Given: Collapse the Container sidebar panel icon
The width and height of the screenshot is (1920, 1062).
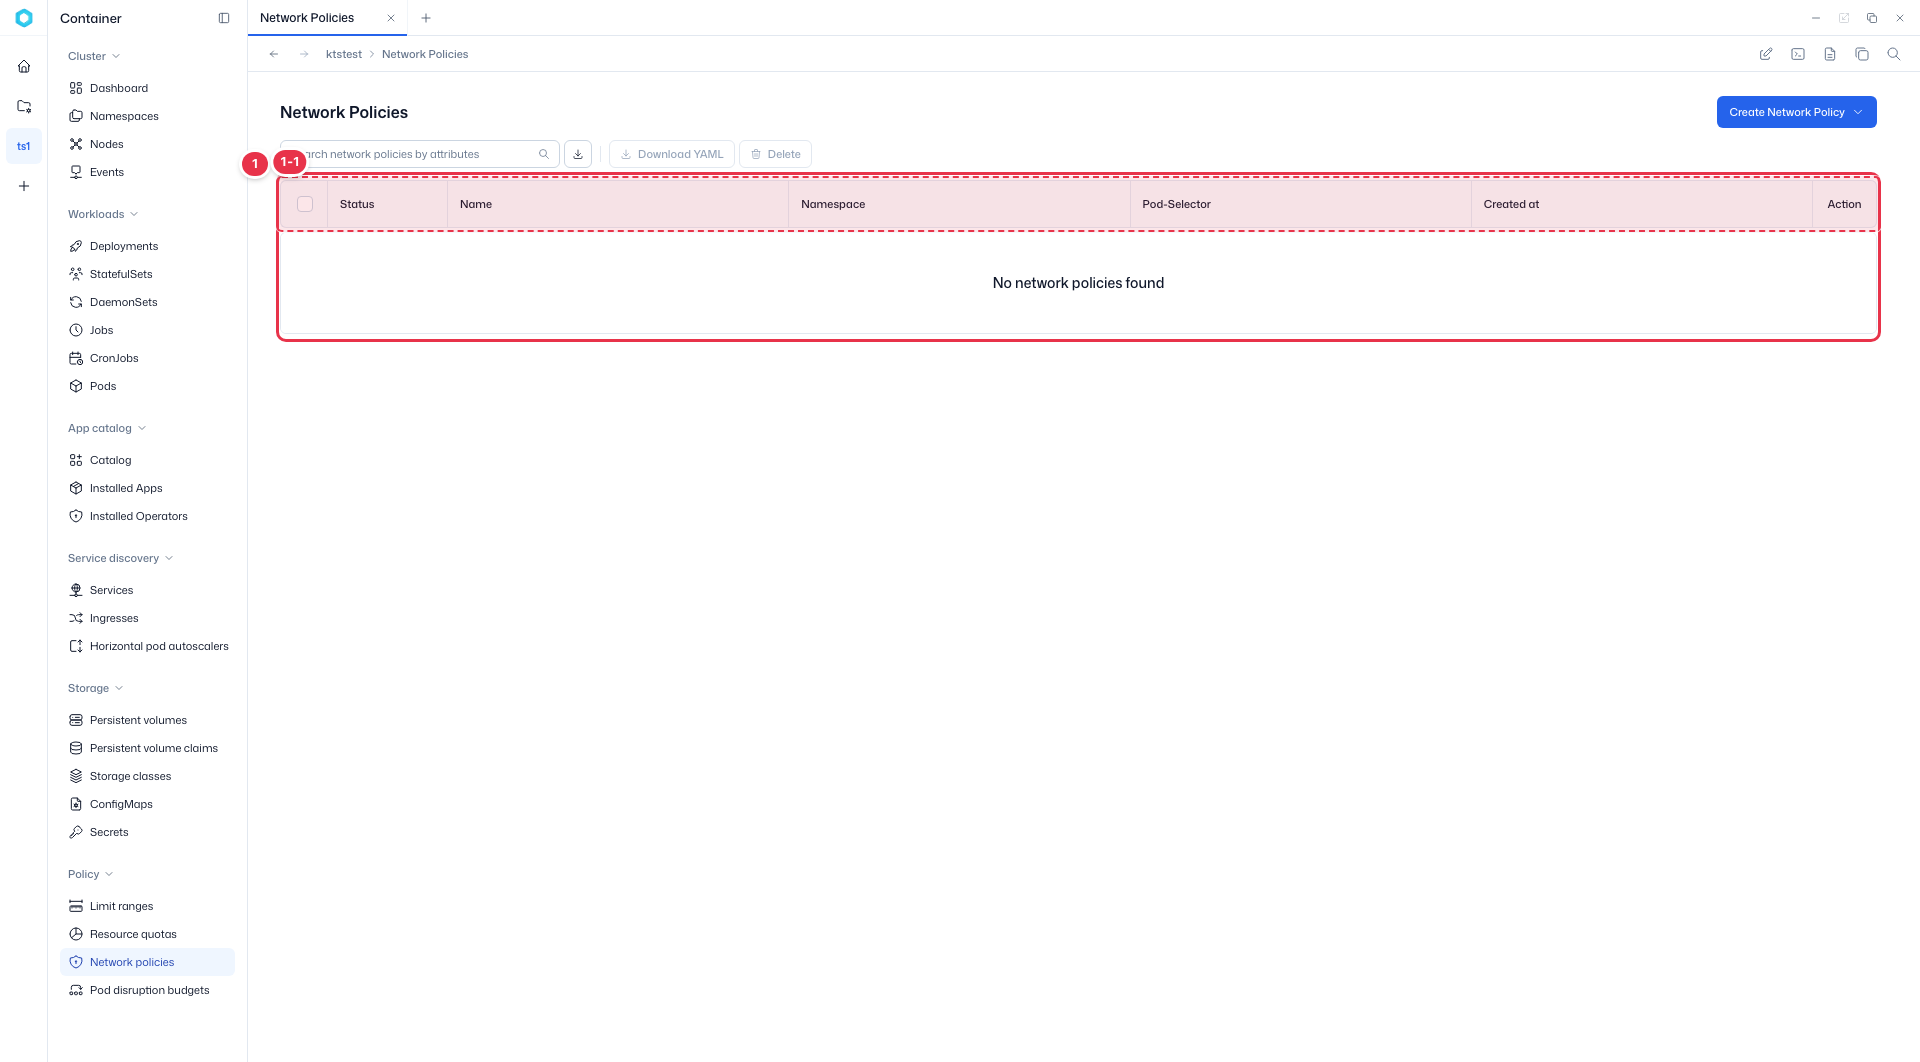Looking at the screenshot, I should tap(224, 18).
